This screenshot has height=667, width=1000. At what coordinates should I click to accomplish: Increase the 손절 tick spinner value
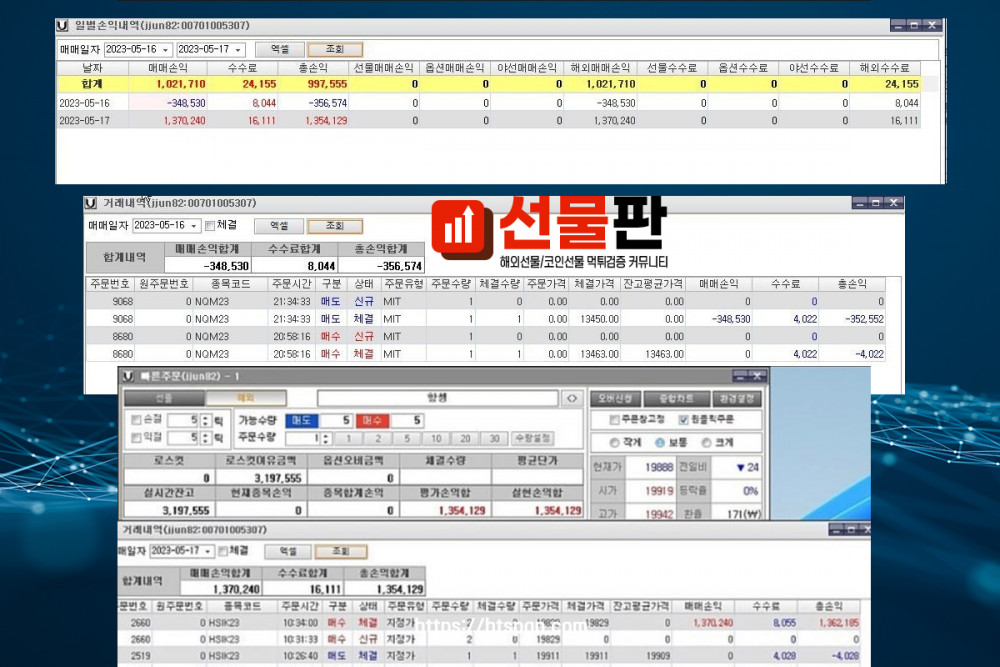[x=205, y=416]
